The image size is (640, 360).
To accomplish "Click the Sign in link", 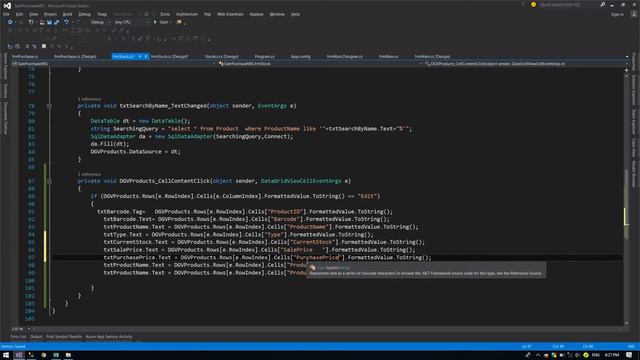I will (x=617, y=14).
